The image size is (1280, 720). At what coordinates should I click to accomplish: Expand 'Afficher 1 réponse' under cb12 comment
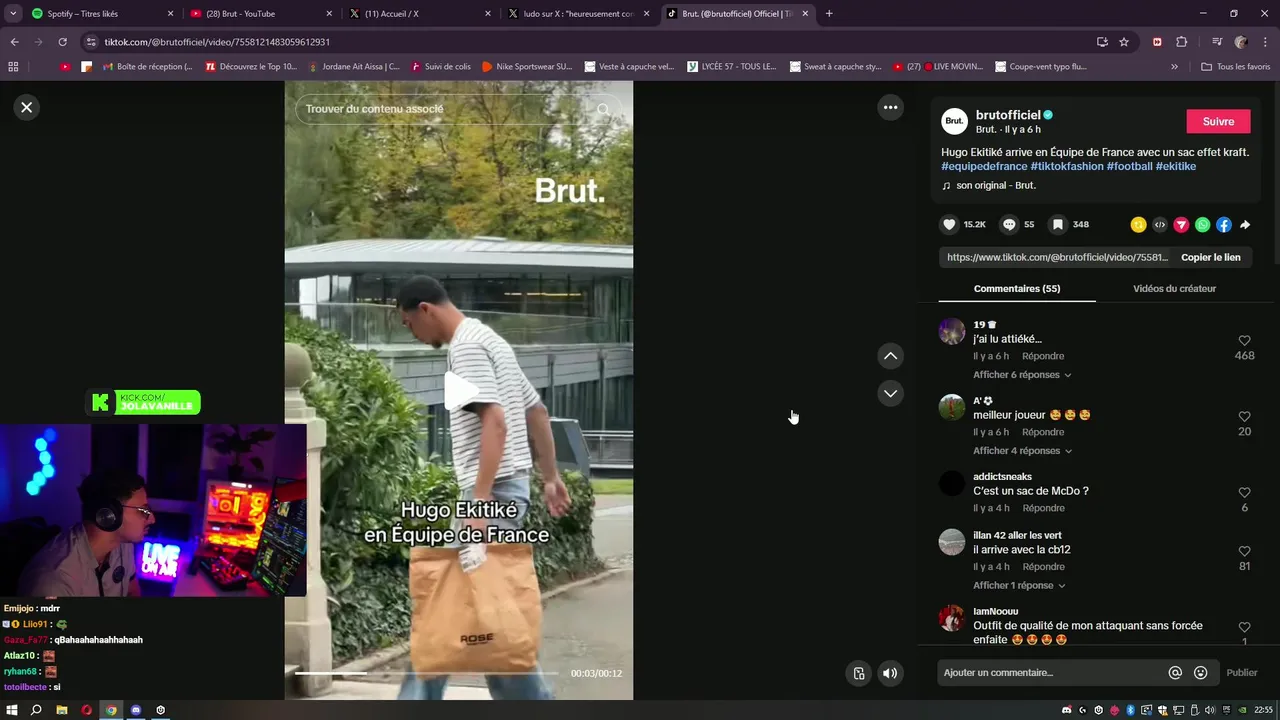(x=1019, y=585)
